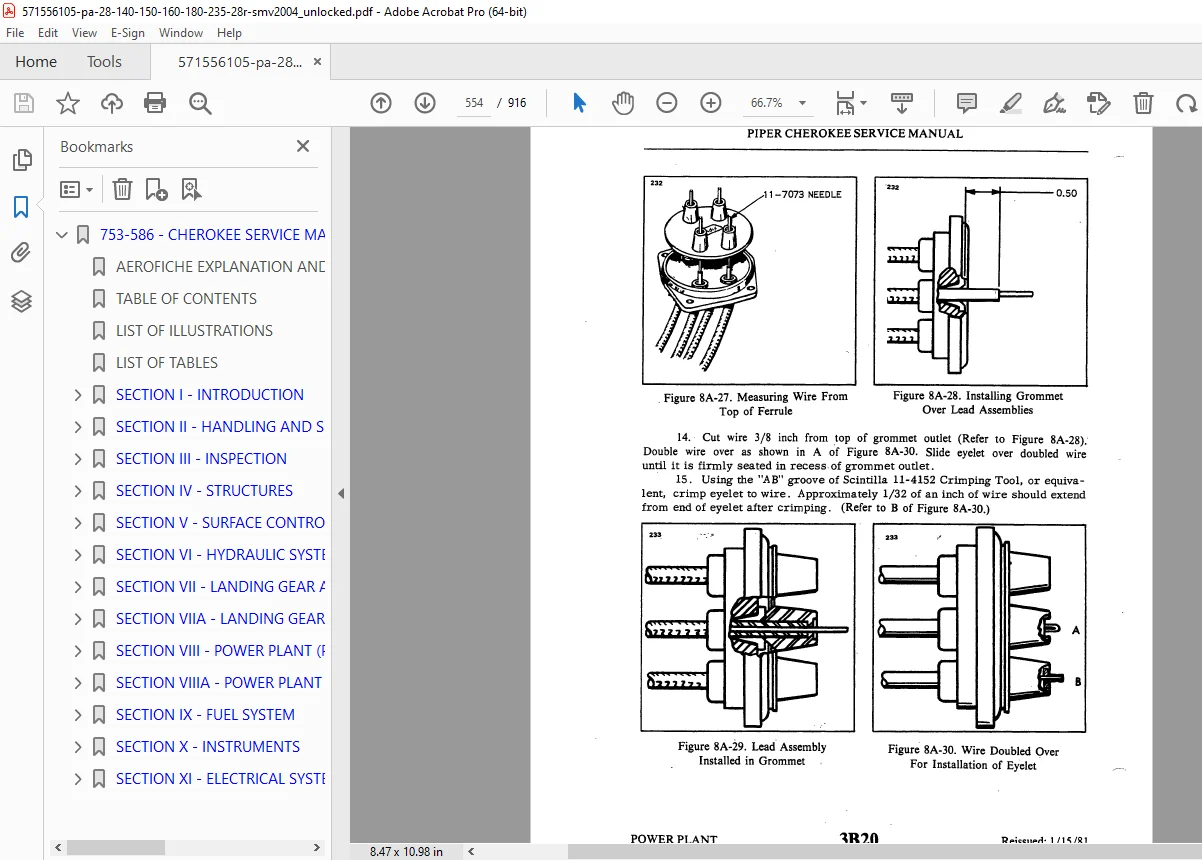The height and width of the screenshot is (860, 1202).
Task: Toggle scrolling mode icon
Action: coord(902,103)
